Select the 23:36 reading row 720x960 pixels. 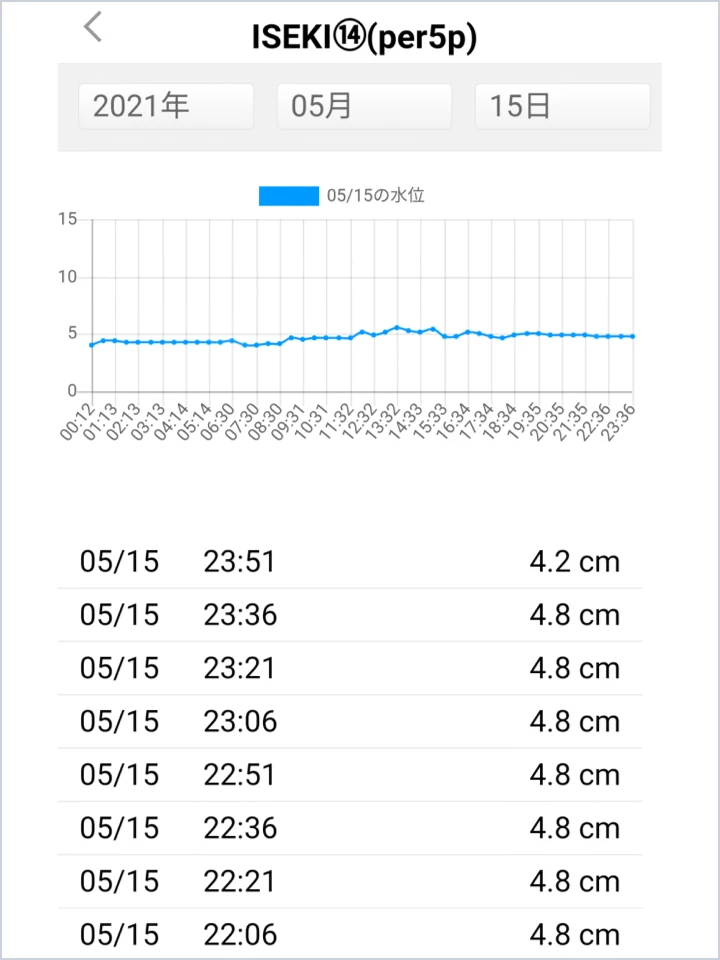[350, 615]
